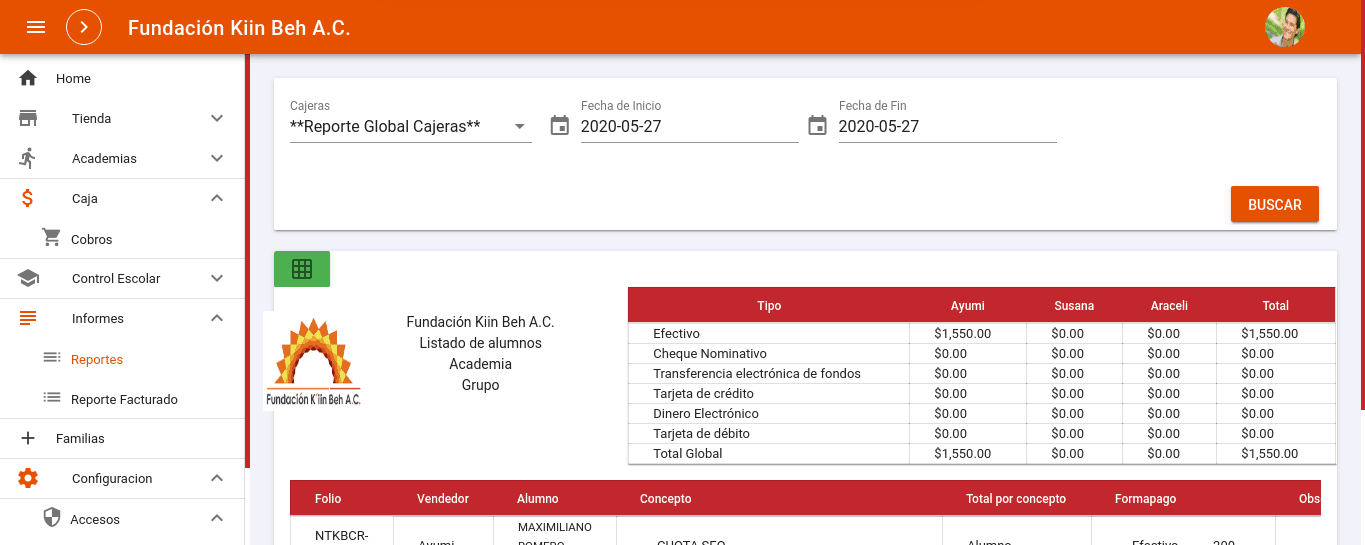Click the circled right-arrow icon in header
The width and height of the screenshot is (1365, 545).
[84, 27]
